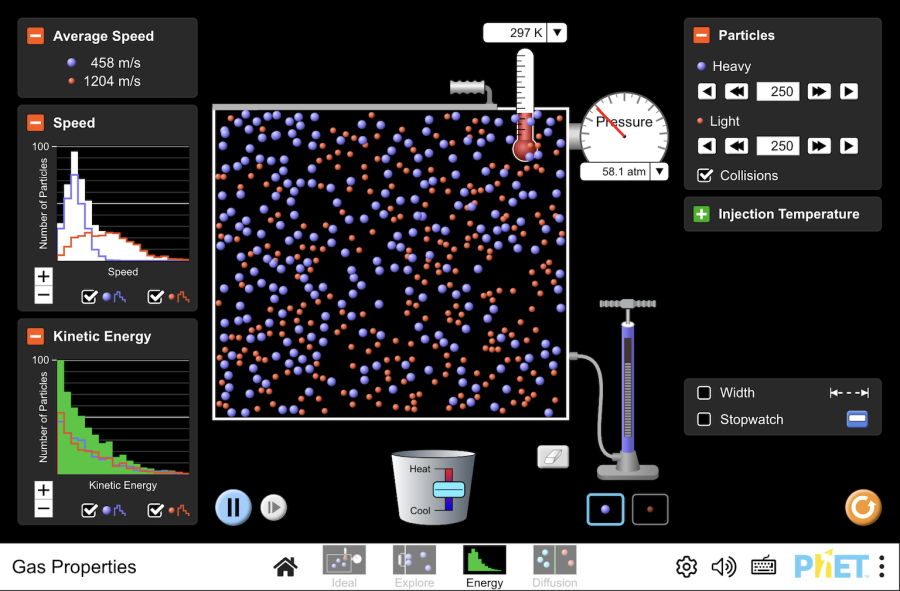Expand the Injection Temperature panel
Image resolution: width=900 pixels, height=591 pixels.
pyautogui.click(x=701, y=214)
